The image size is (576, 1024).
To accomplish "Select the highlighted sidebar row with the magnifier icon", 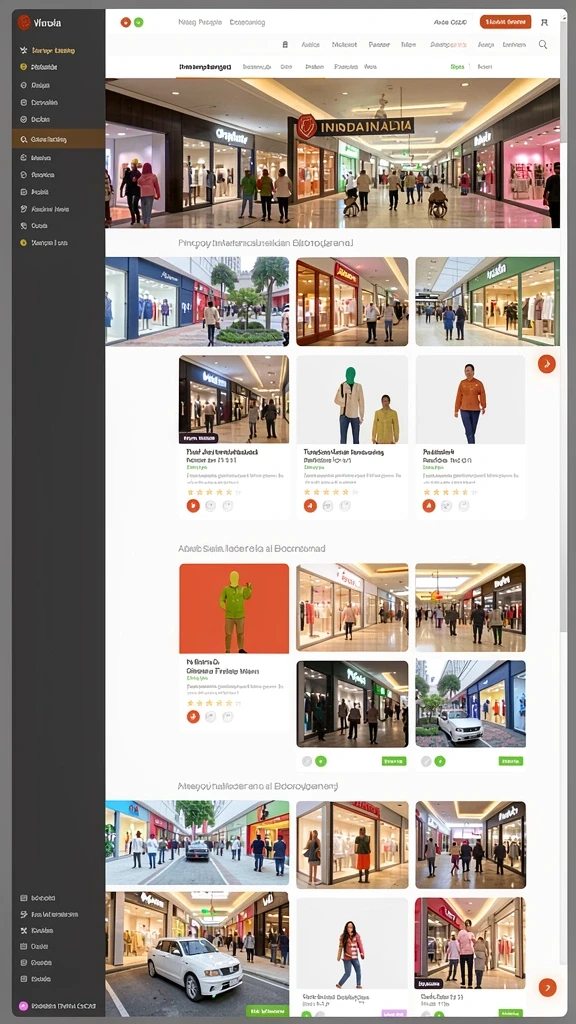I will point(58,139).
